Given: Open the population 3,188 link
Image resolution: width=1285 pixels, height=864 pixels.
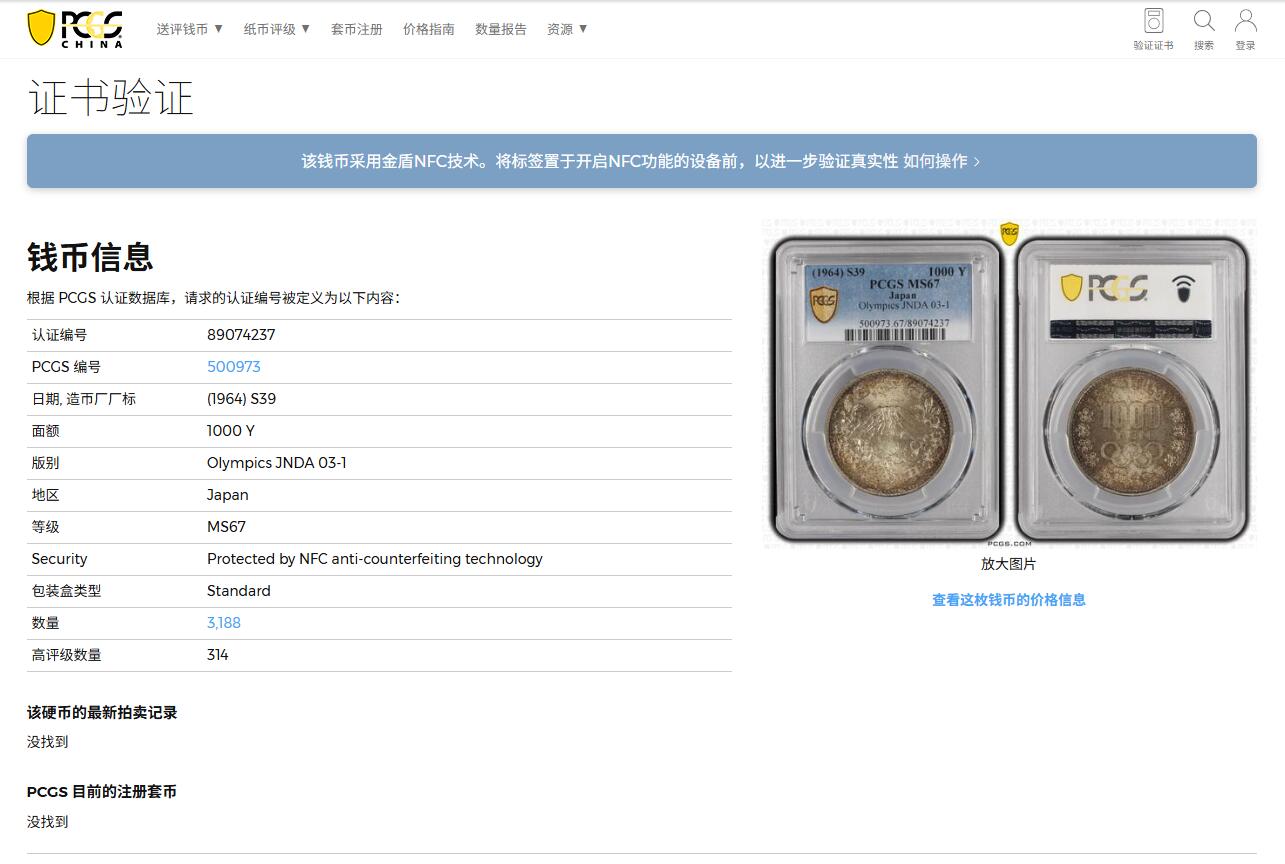Looking at the screenshot, I should click(224, 623).
